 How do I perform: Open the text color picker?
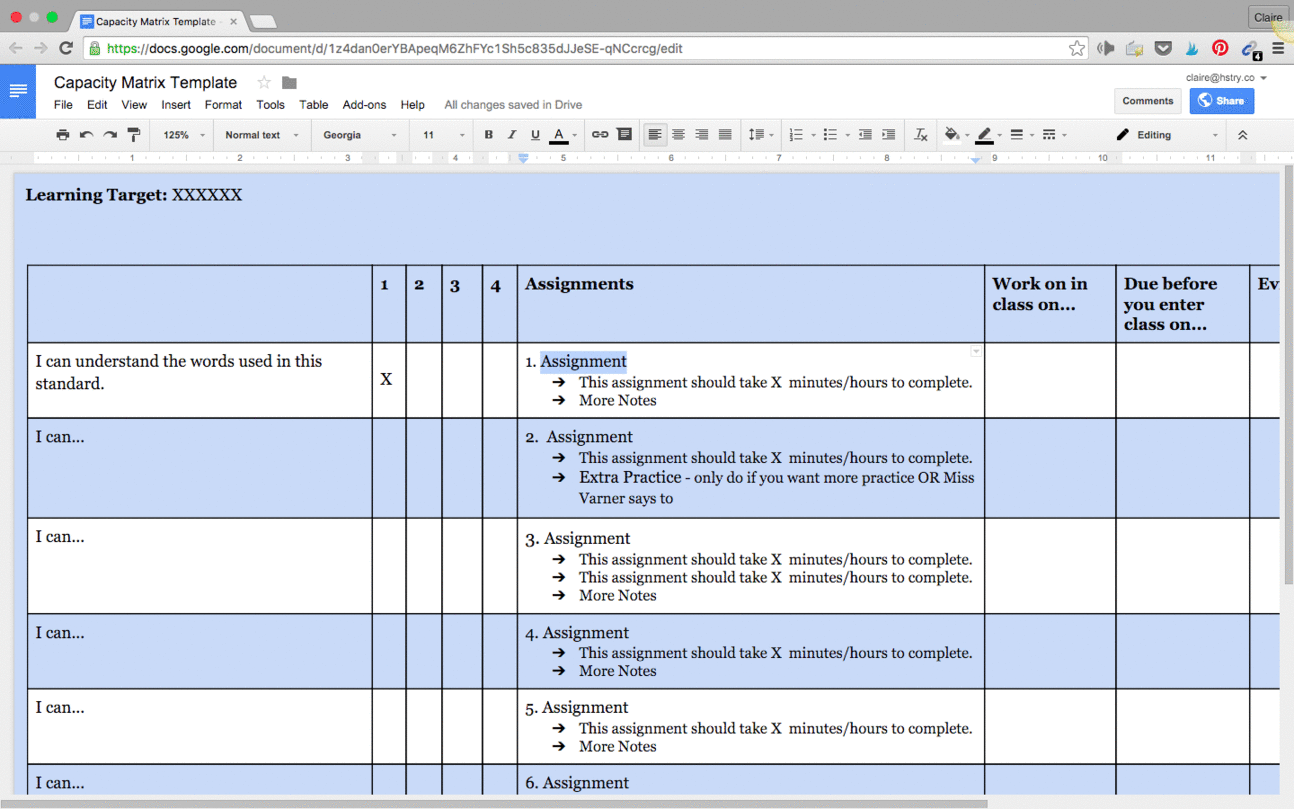[560, 134]
